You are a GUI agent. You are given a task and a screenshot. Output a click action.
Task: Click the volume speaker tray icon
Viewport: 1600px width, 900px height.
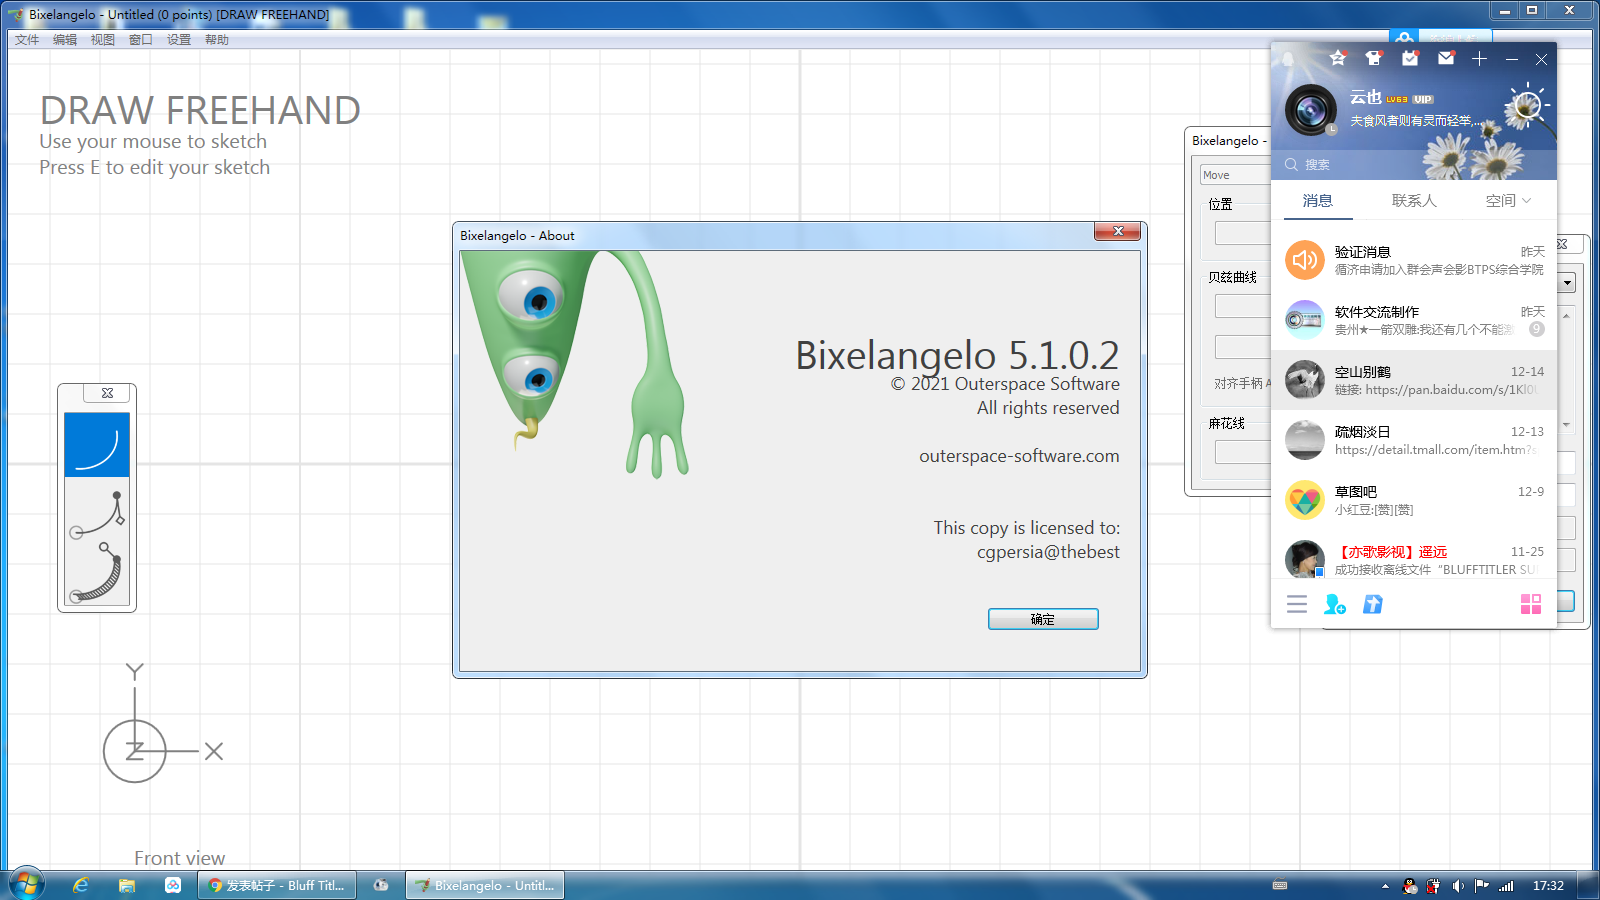[1458, 886]
